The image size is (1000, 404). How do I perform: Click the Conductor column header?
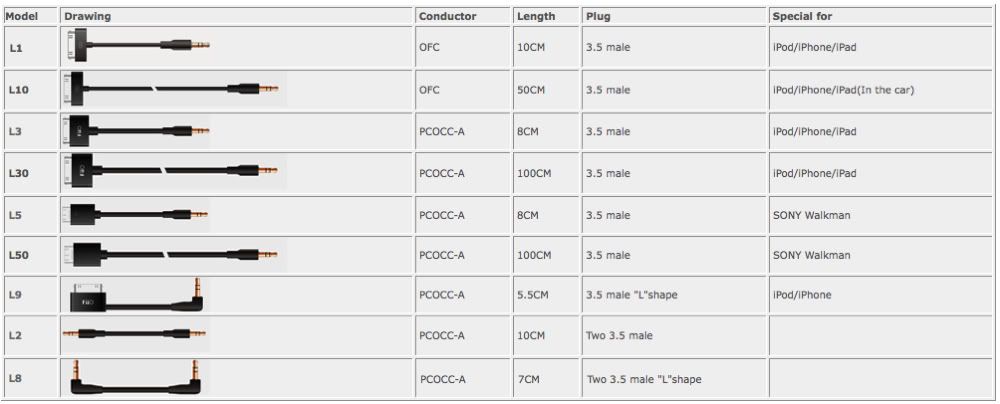pyautogui.click(x=447, y=16)
